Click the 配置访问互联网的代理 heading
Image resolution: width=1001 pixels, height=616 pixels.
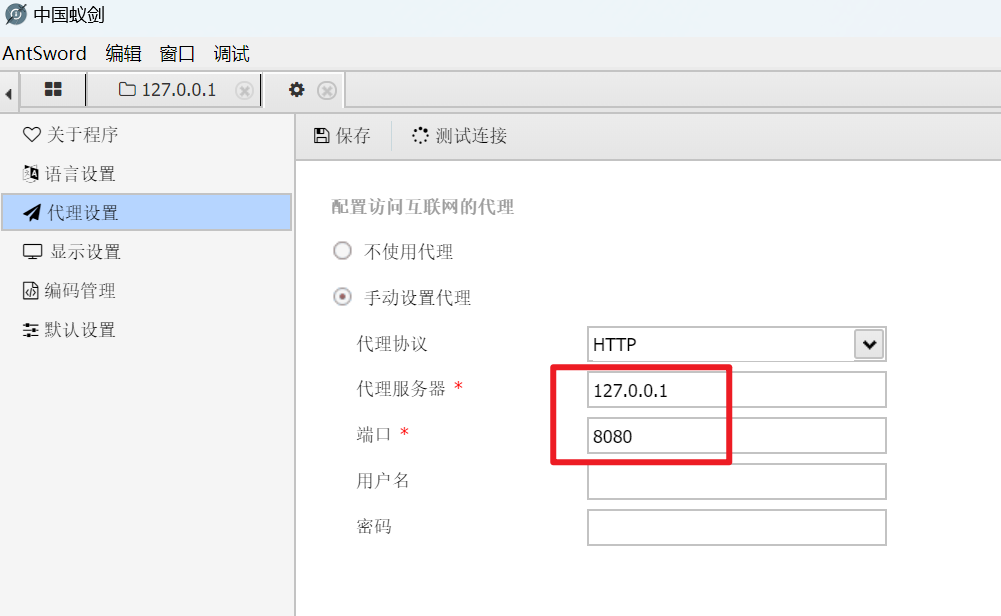coord(423,207)
